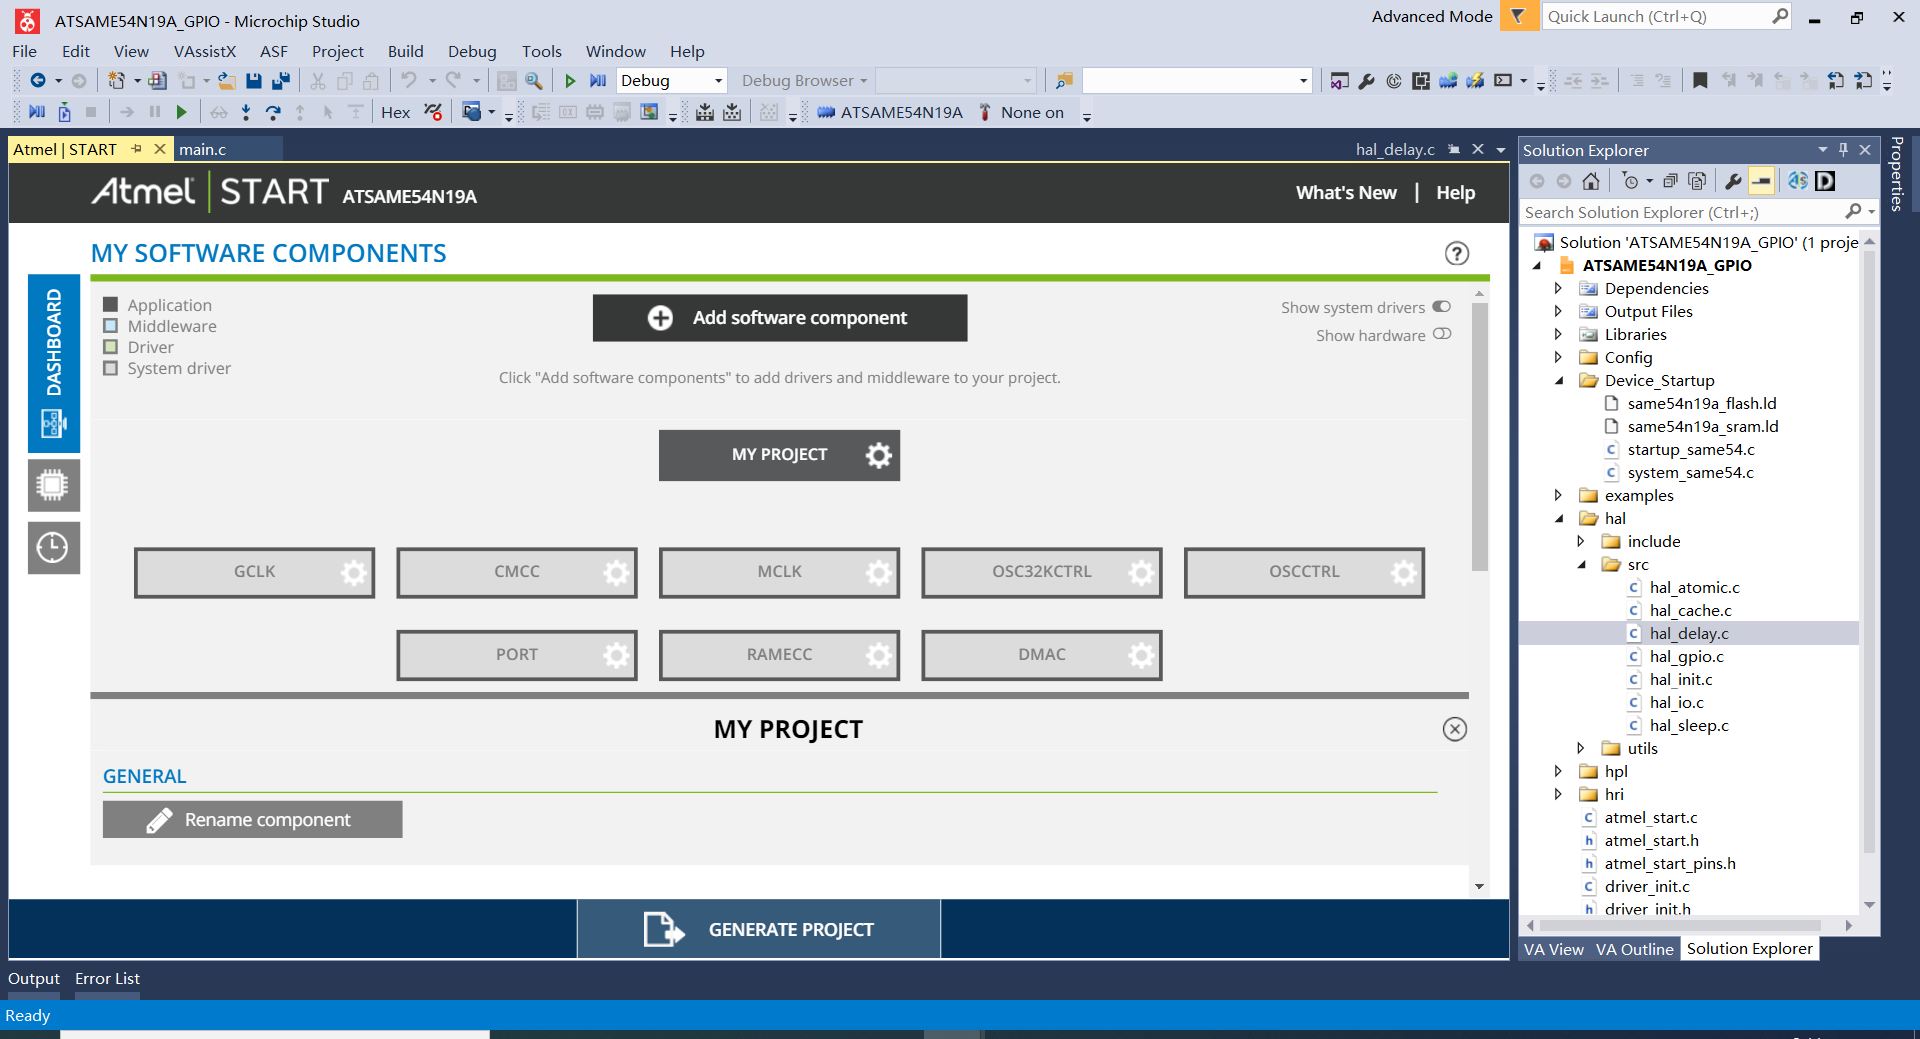Open the ASF menu

click(x=273, y=51)
